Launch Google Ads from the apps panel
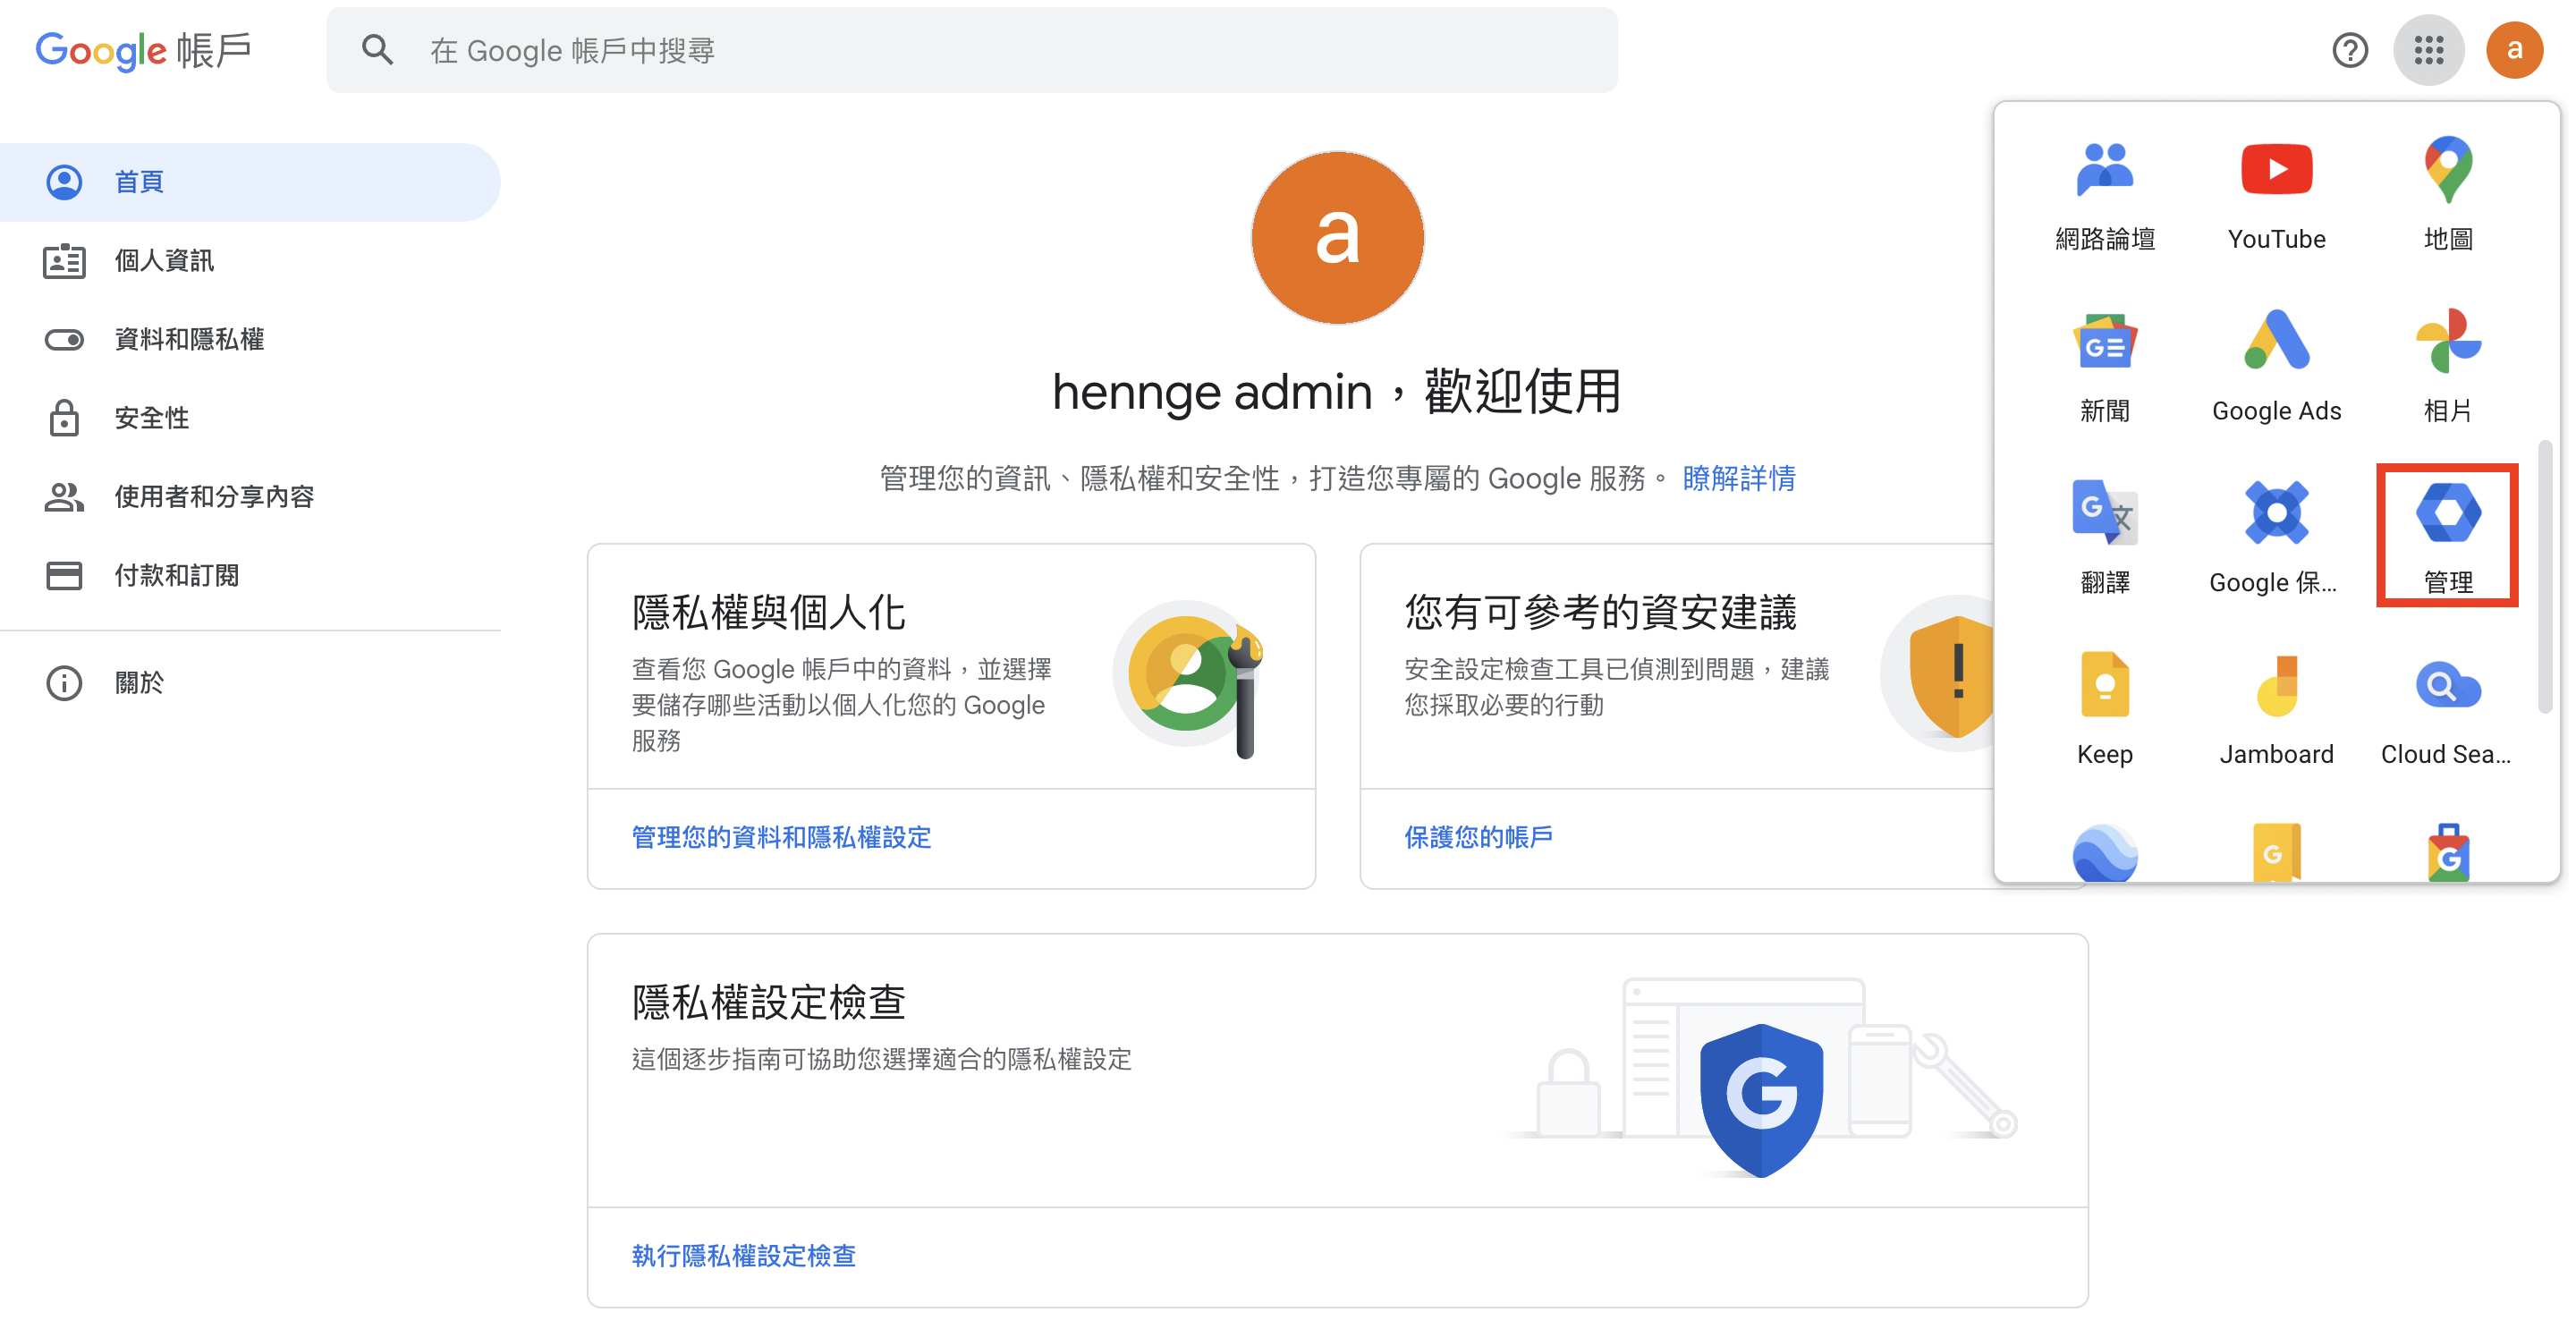Viewport: 2576px width, 1329px height. point(2276,368)
